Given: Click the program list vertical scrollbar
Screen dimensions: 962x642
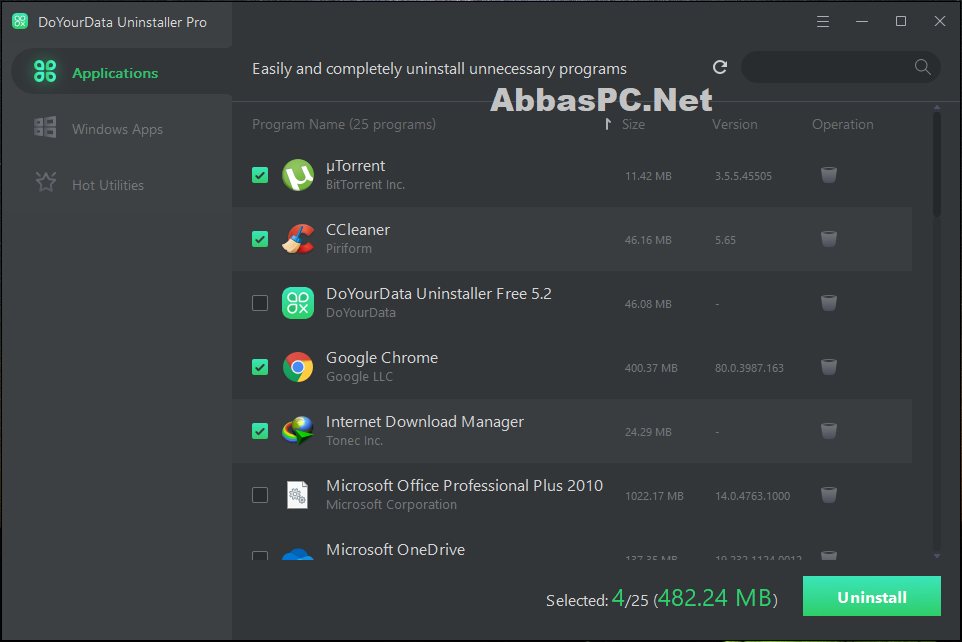Looking at the screenshot, I should (x=937, y=163).
